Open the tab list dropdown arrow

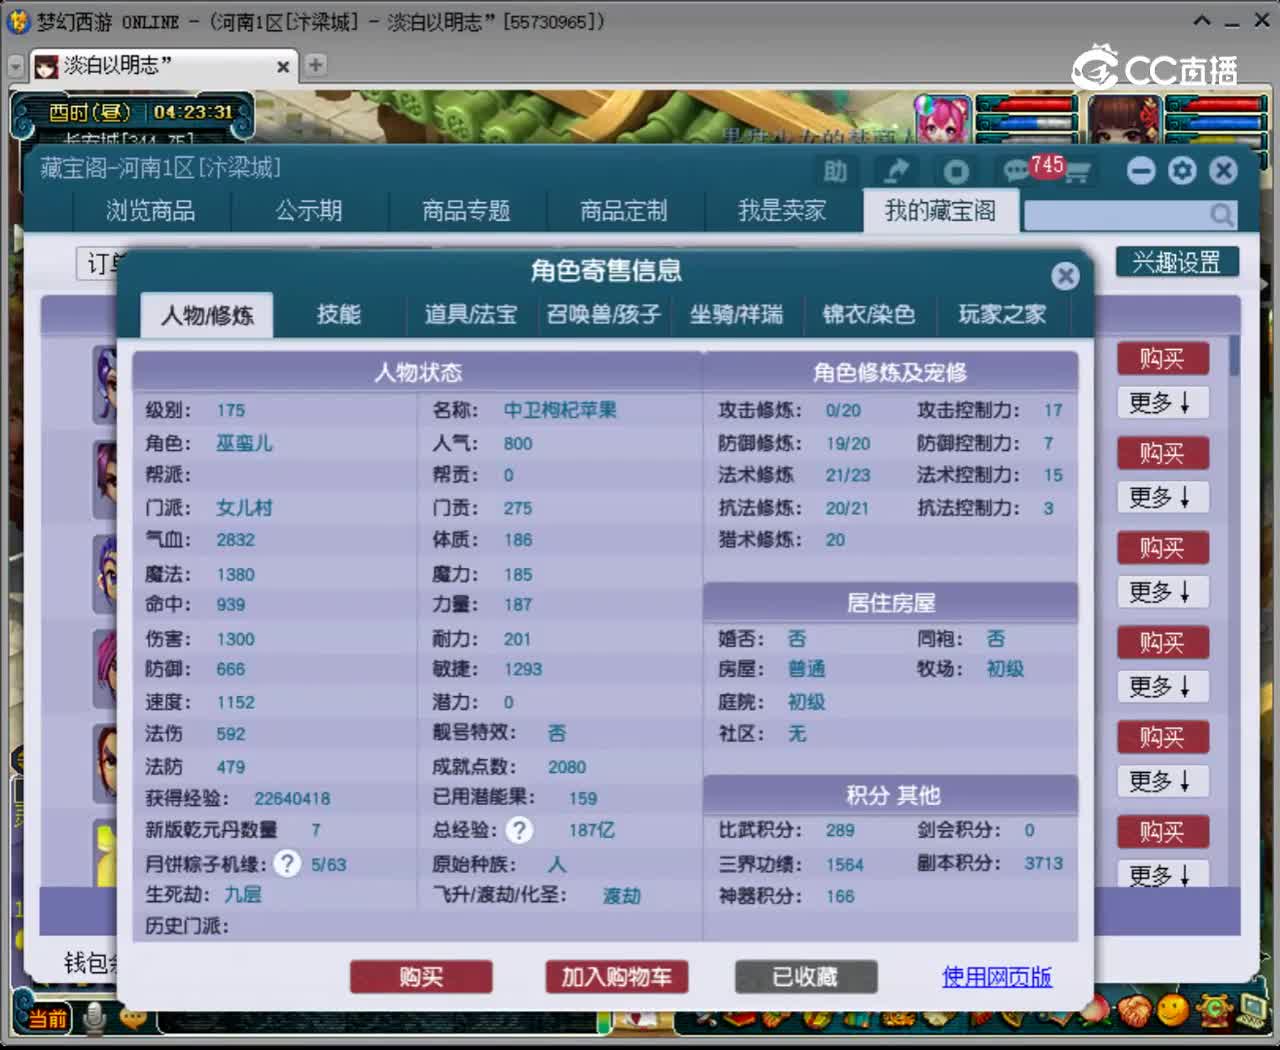coord(15,66)
